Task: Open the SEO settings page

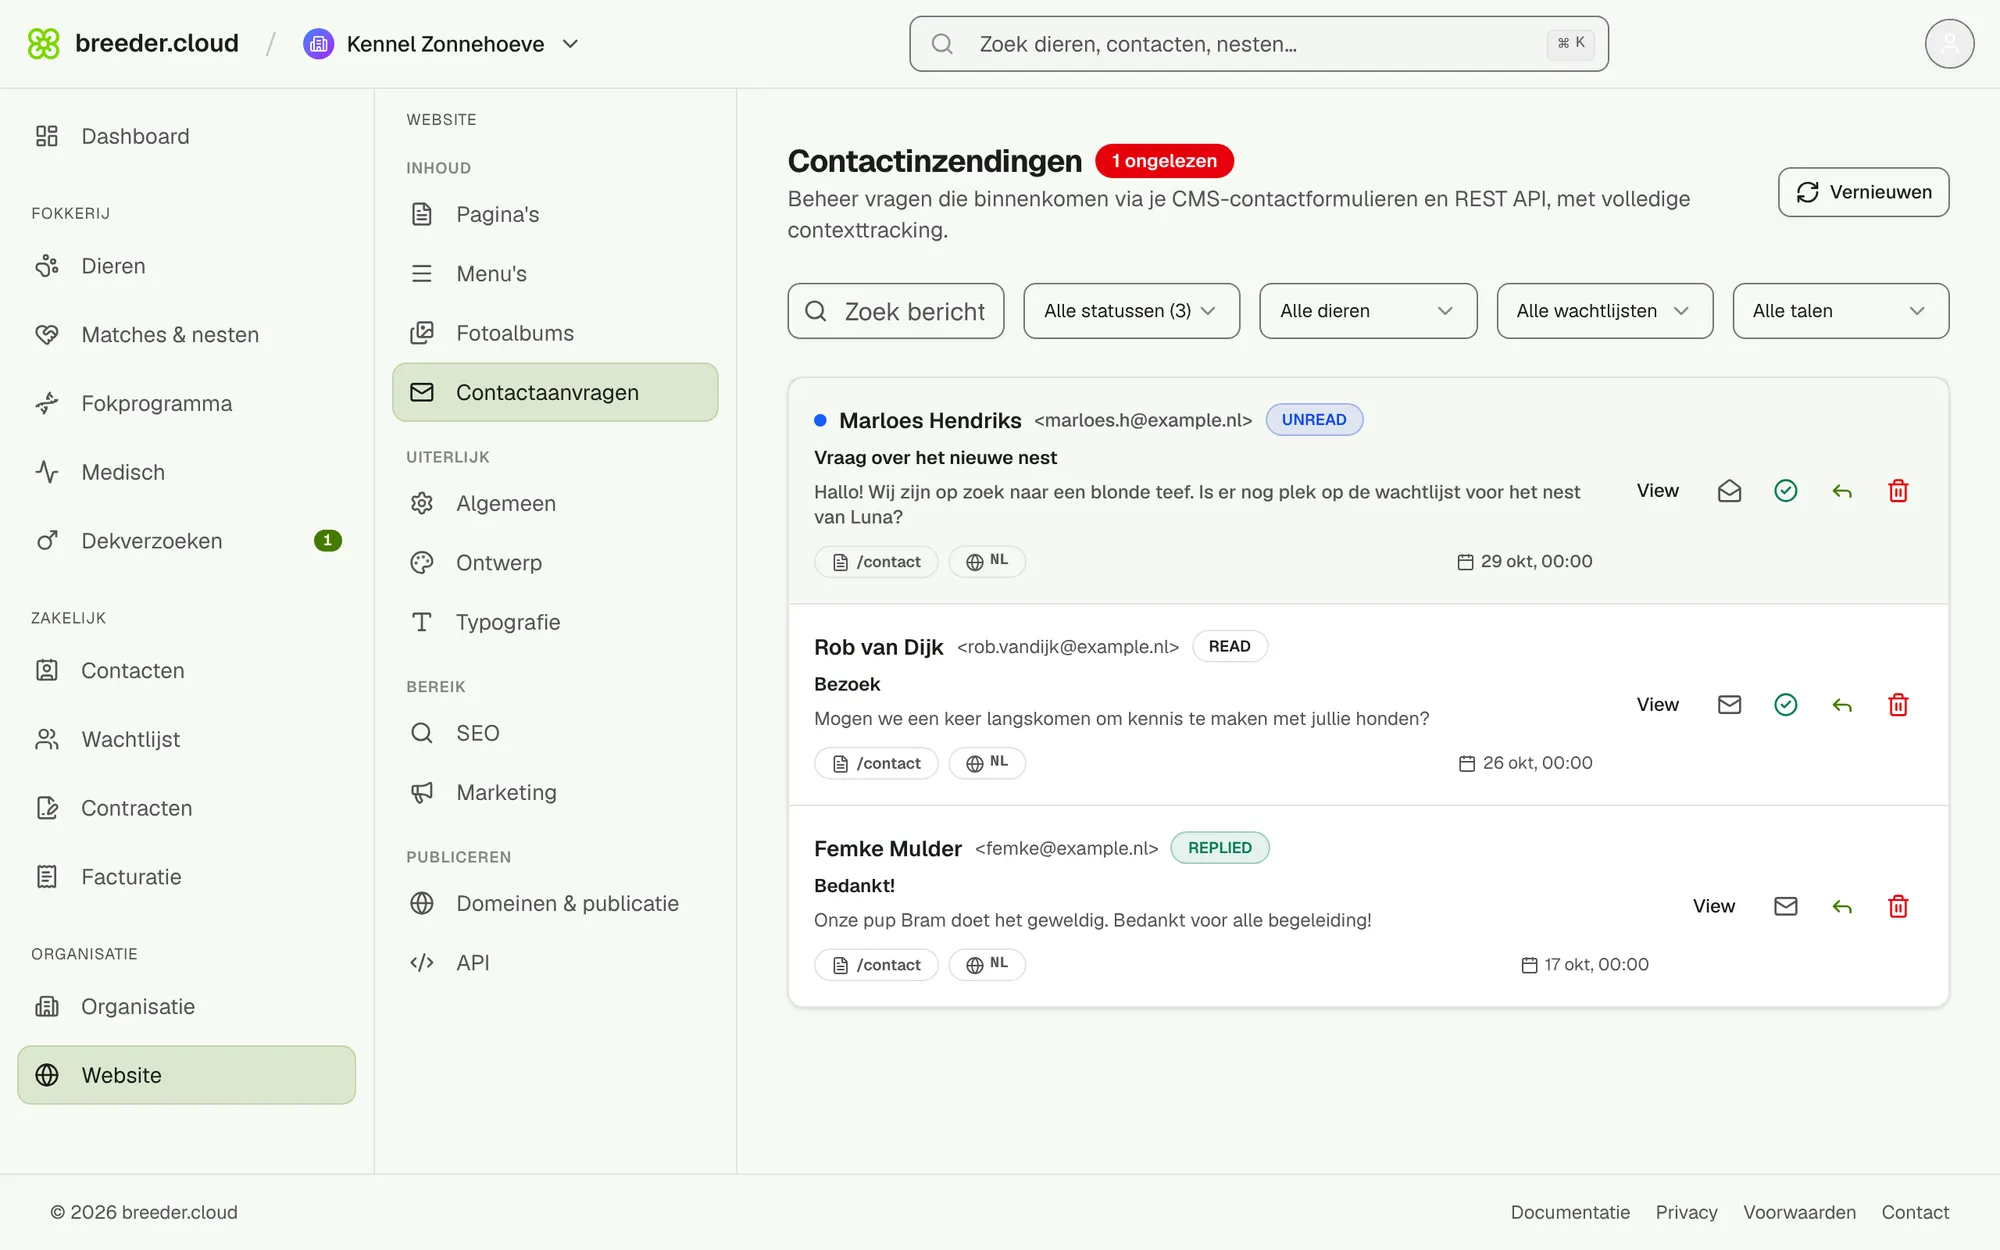Action: coord(555,733)
